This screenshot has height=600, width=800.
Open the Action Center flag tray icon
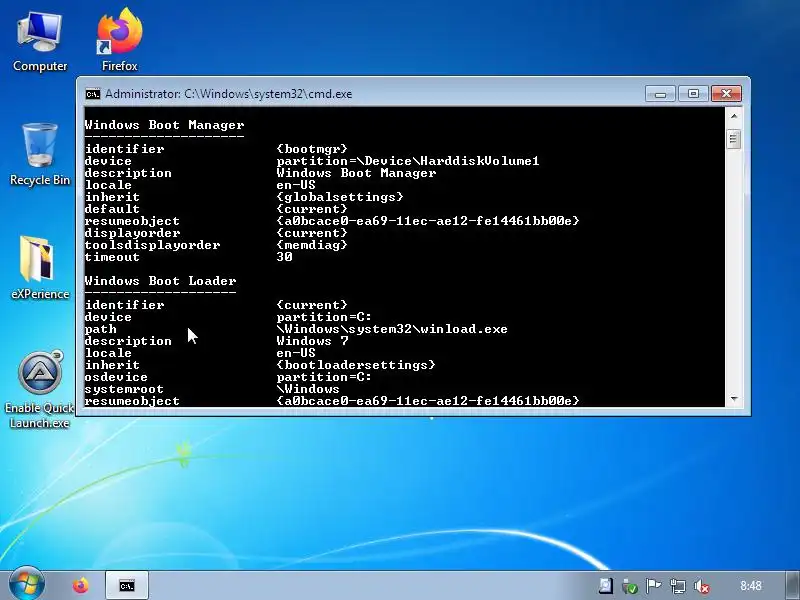click(653, 586)
